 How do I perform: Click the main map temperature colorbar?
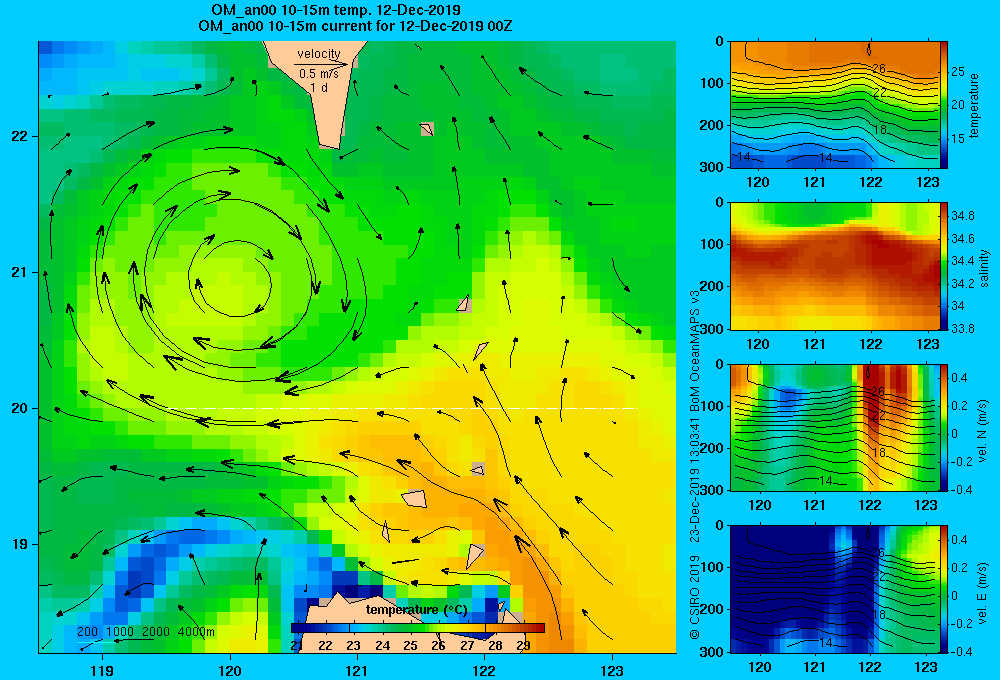(x=418, y=628)
